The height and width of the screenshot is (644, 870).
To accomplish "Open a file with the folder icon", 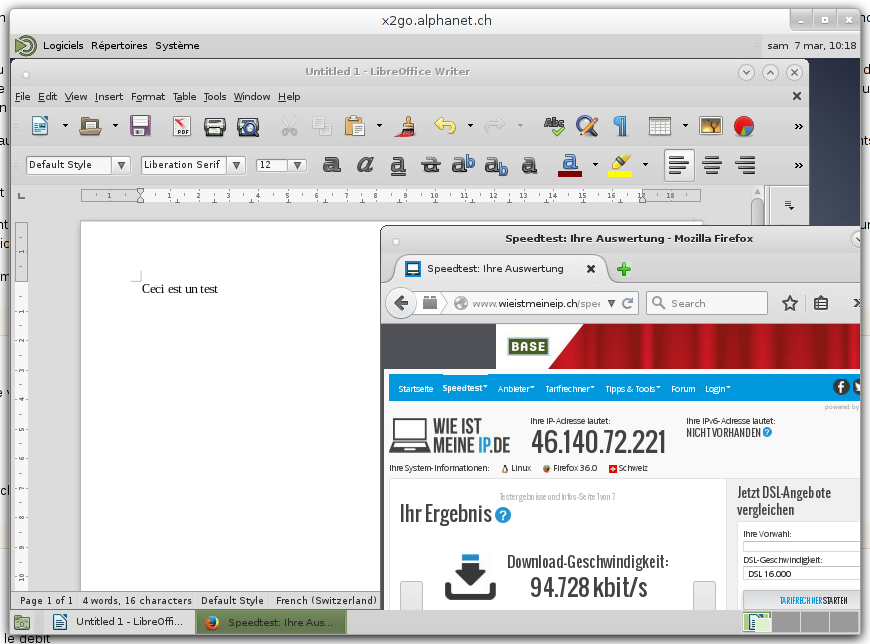I will pos(90,126).
